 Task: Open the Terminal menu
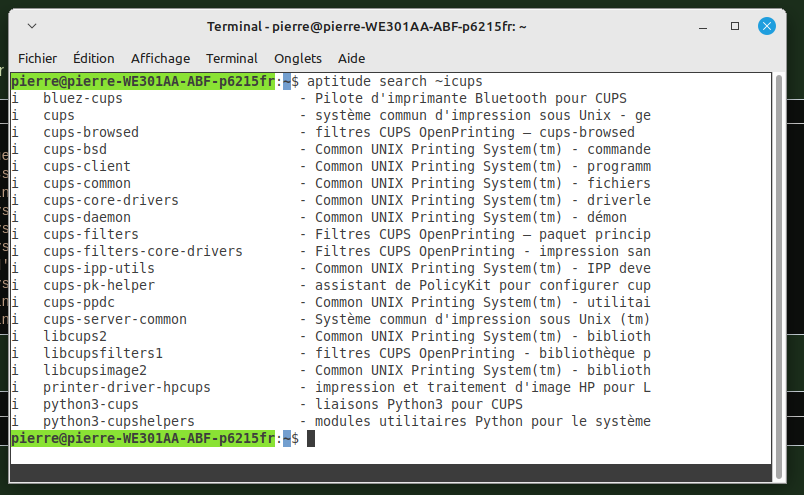tap(232, 58)
